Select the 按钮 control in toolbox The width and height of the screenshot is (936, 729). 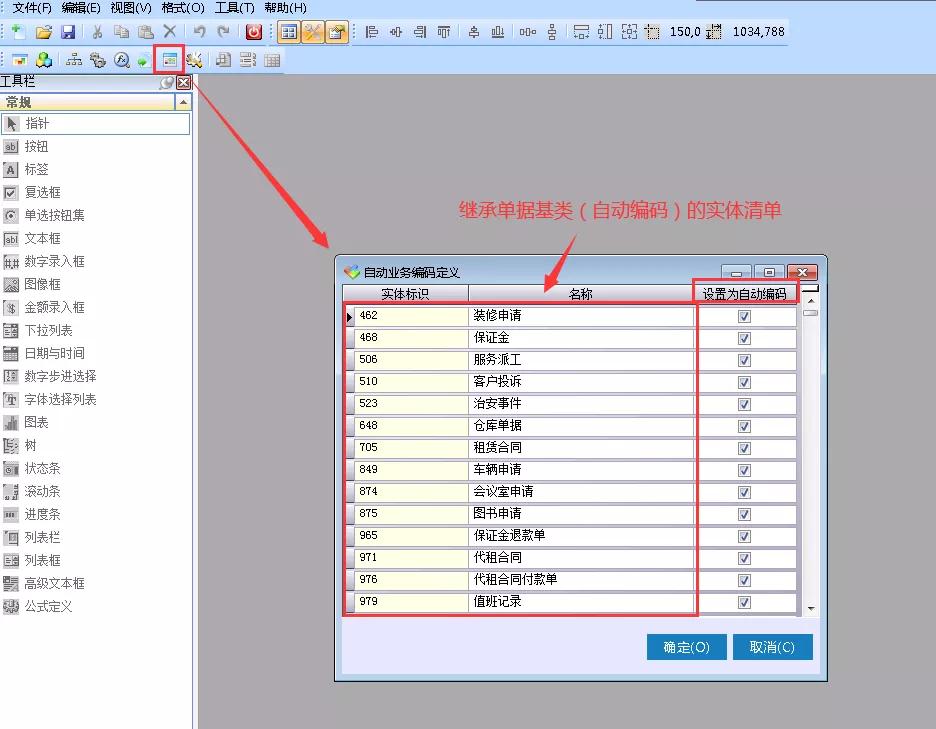coord(36,146)
